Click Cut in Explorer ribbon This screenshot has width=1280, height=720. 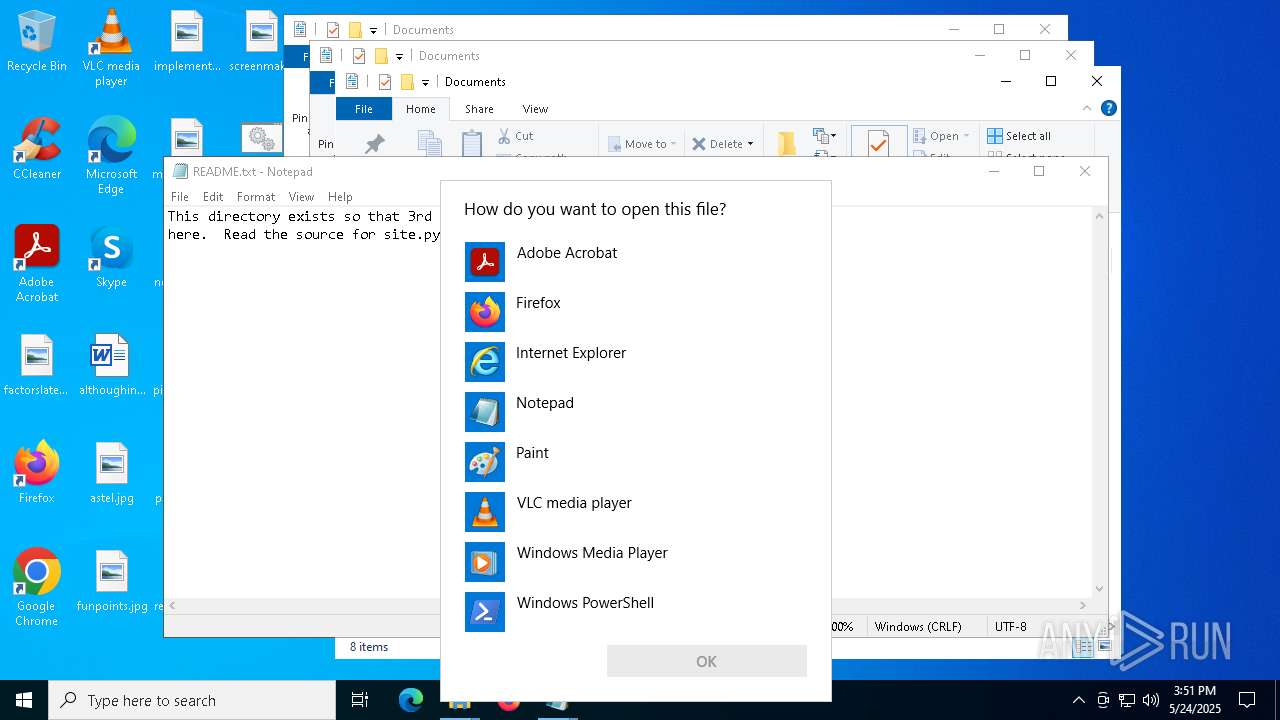pyautogui.click(x=515, y=136)
